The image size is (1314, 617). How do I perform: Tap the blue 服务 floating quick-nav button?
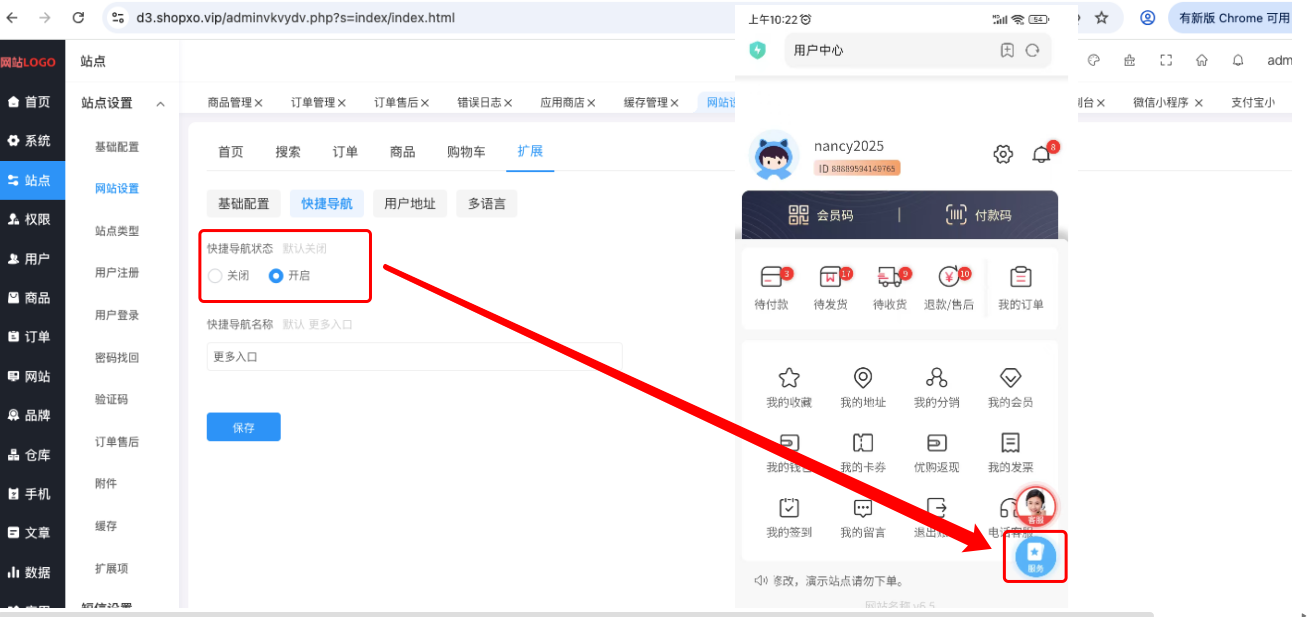click(1035, 557)
